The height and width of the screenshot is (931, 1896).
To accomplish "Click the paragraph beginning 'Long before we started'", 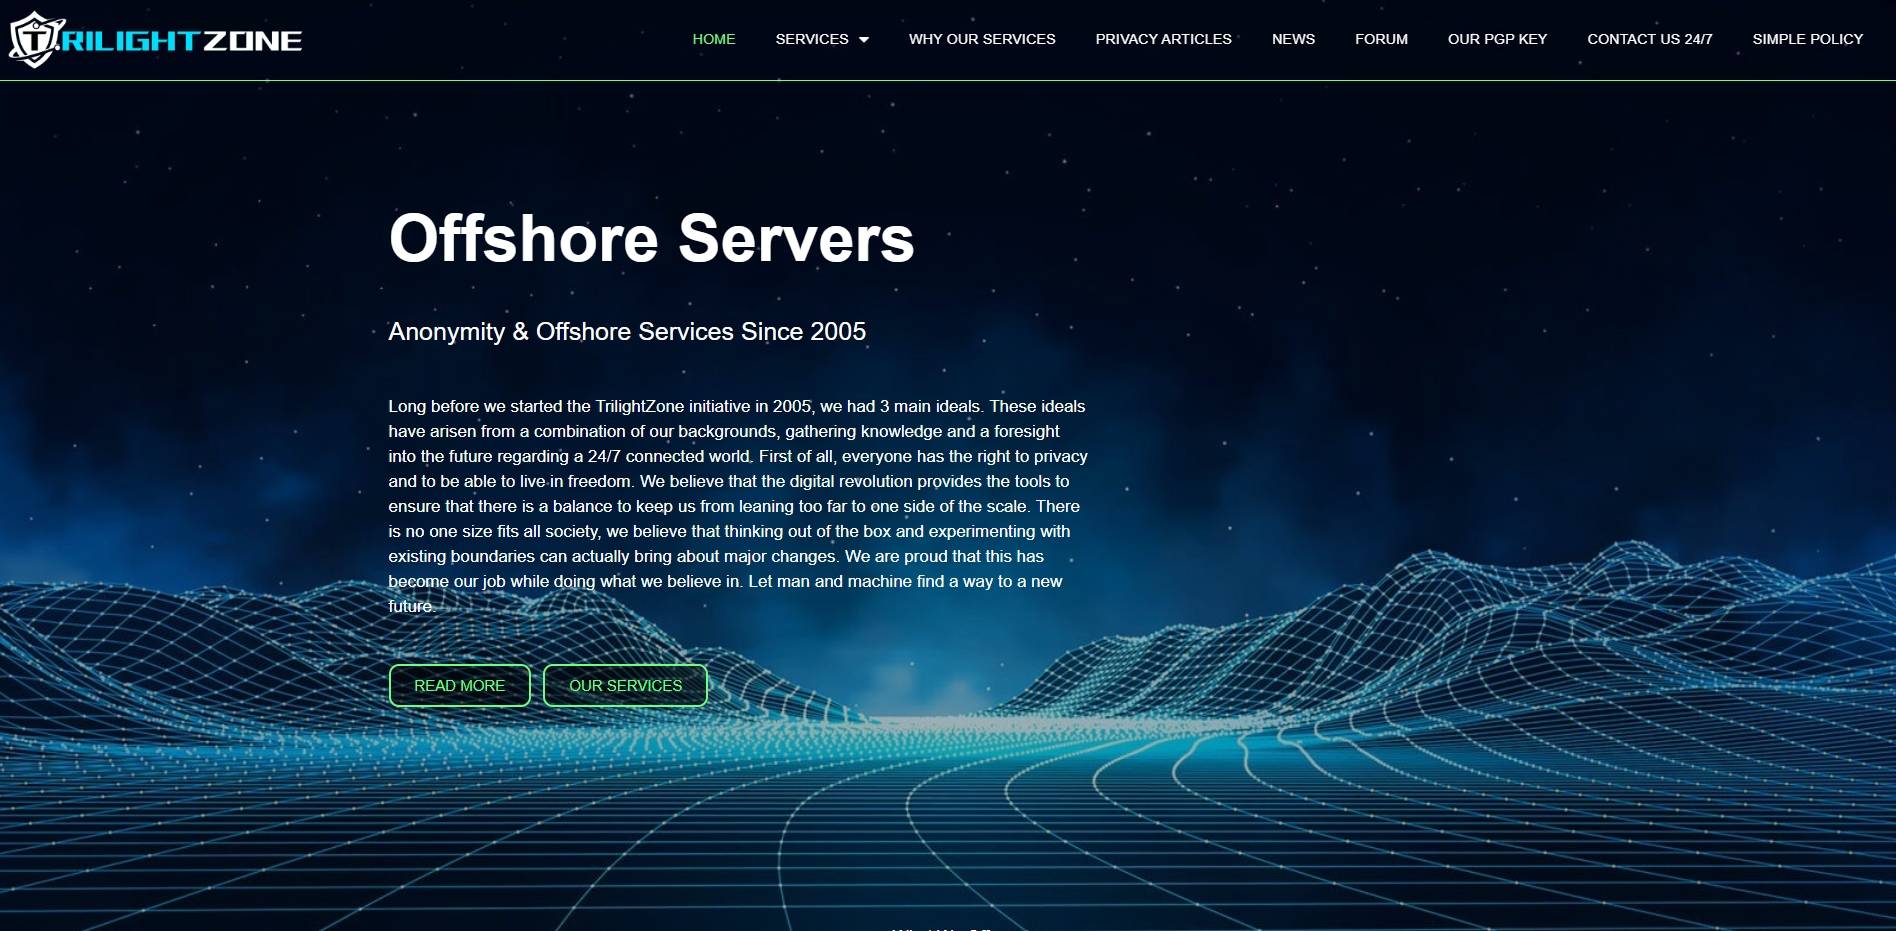I will point(738,506).
